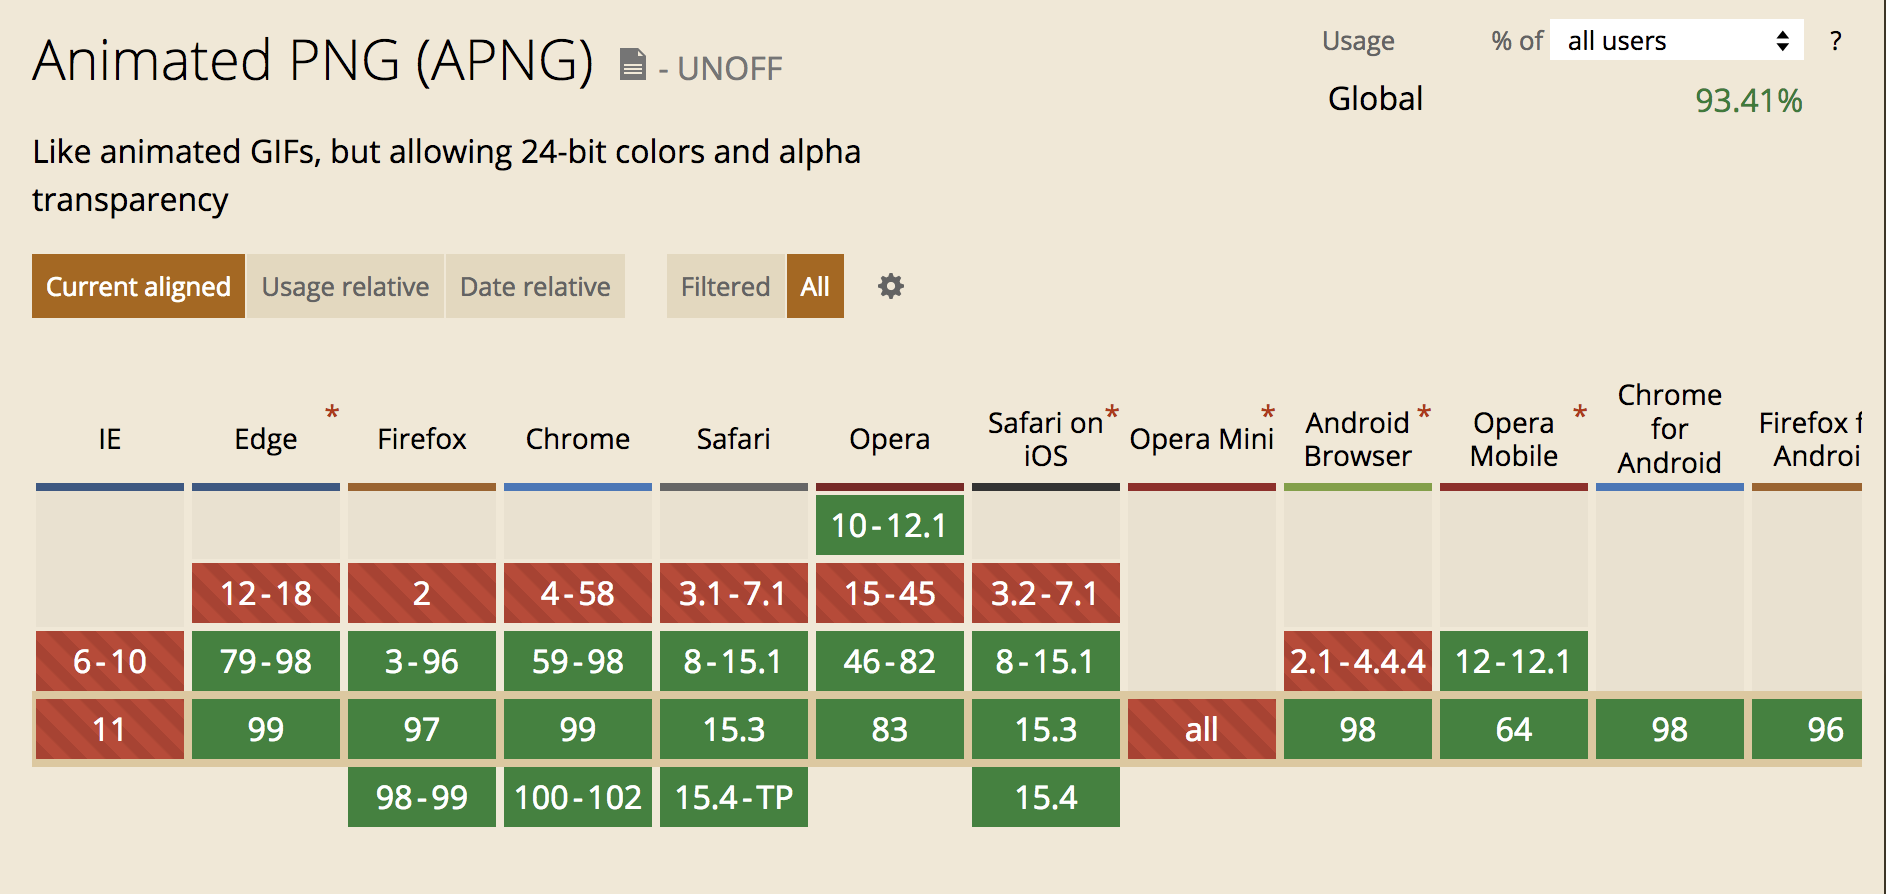
Task: Click the document spec icon beside title
Action: point(632,65)
